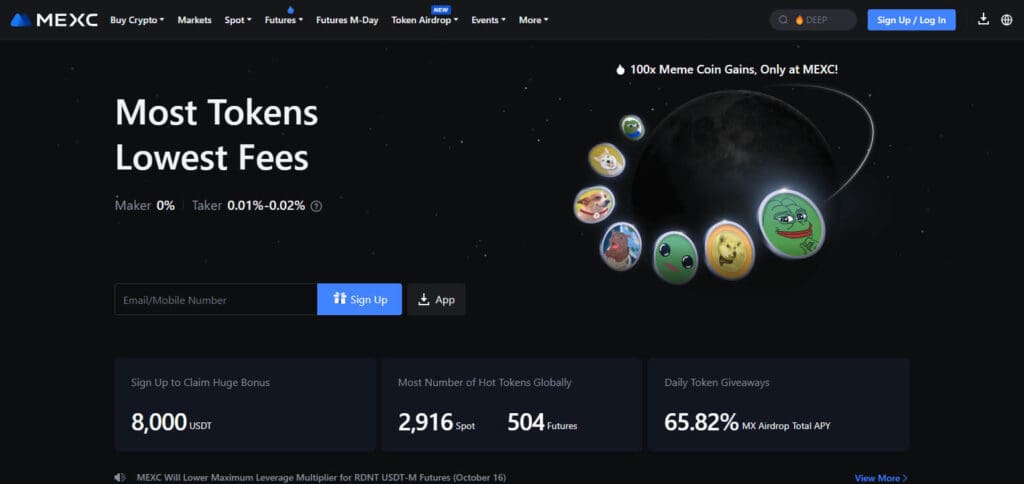The width and height of the screenshot is (1024, 484).
Task: Click the Sign Up / Log In button
Action: (911, 20)
